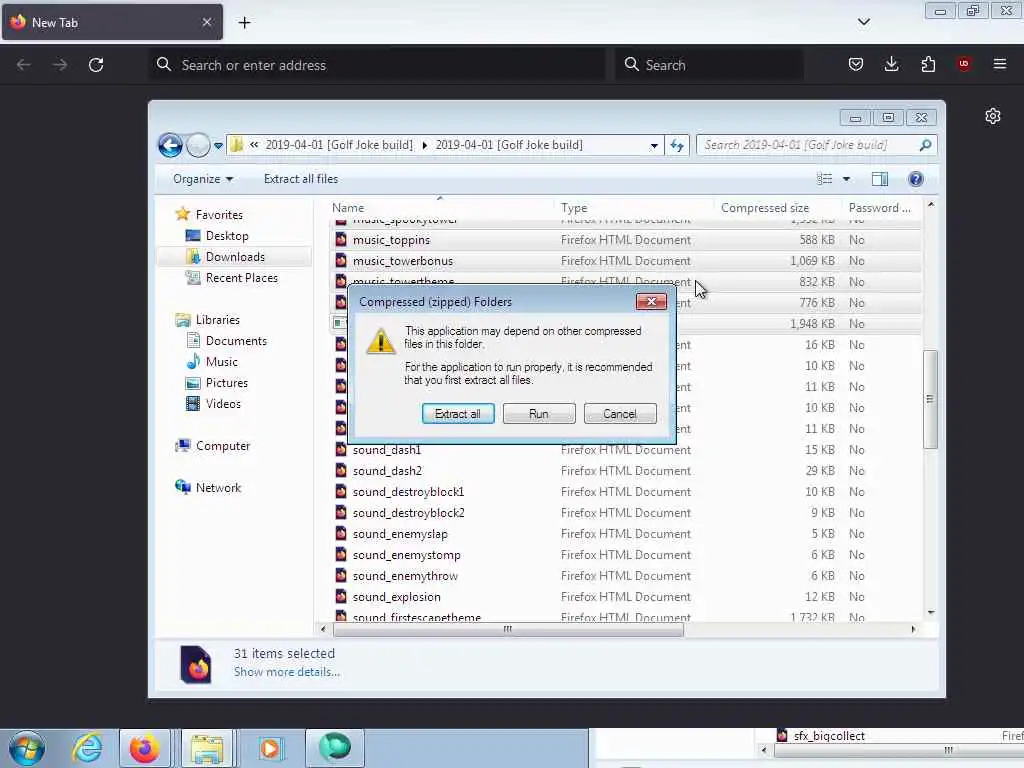Viewport: 1024px width, 768px height.
Task: Open the Windows Start button
Action: [x=27, y=748]
